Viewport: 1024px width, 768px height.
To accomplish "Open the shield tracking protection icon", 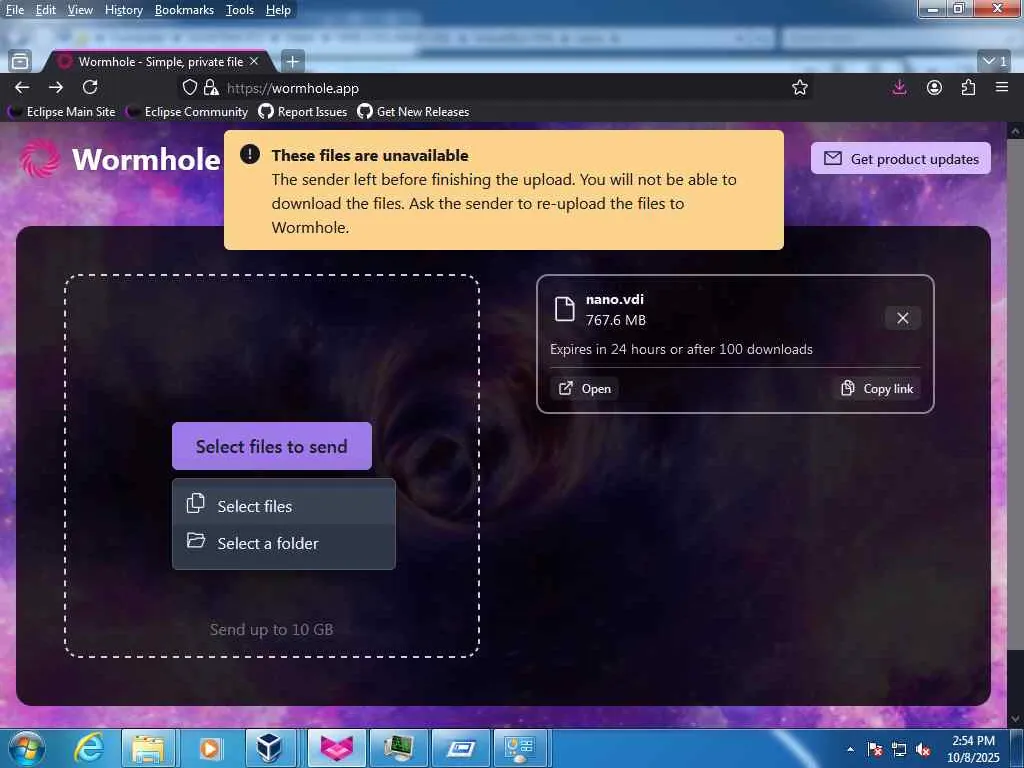I will 189,88.
